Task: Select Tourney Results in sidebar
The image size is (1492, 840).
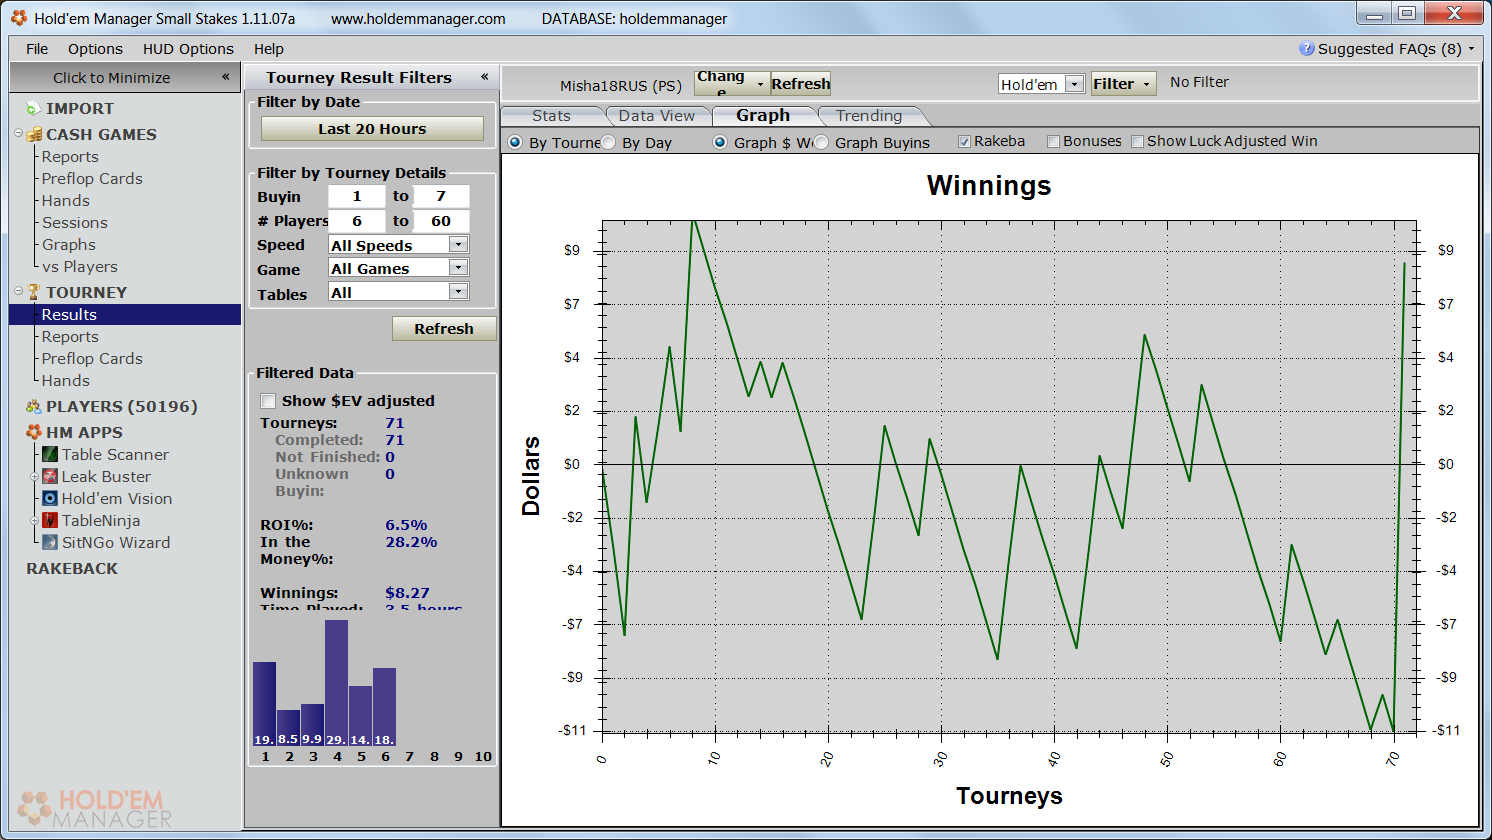Action: tap(125, 314)
